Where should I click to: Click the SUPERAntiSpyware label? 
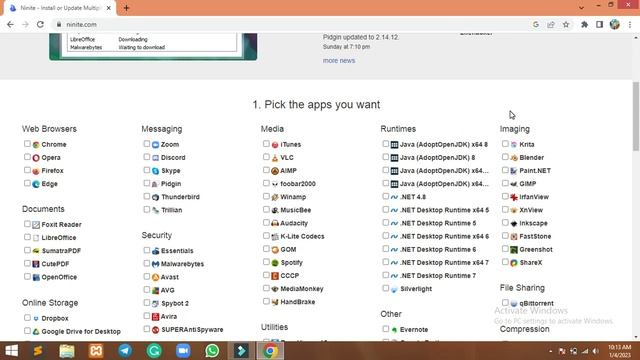(192, 329)
